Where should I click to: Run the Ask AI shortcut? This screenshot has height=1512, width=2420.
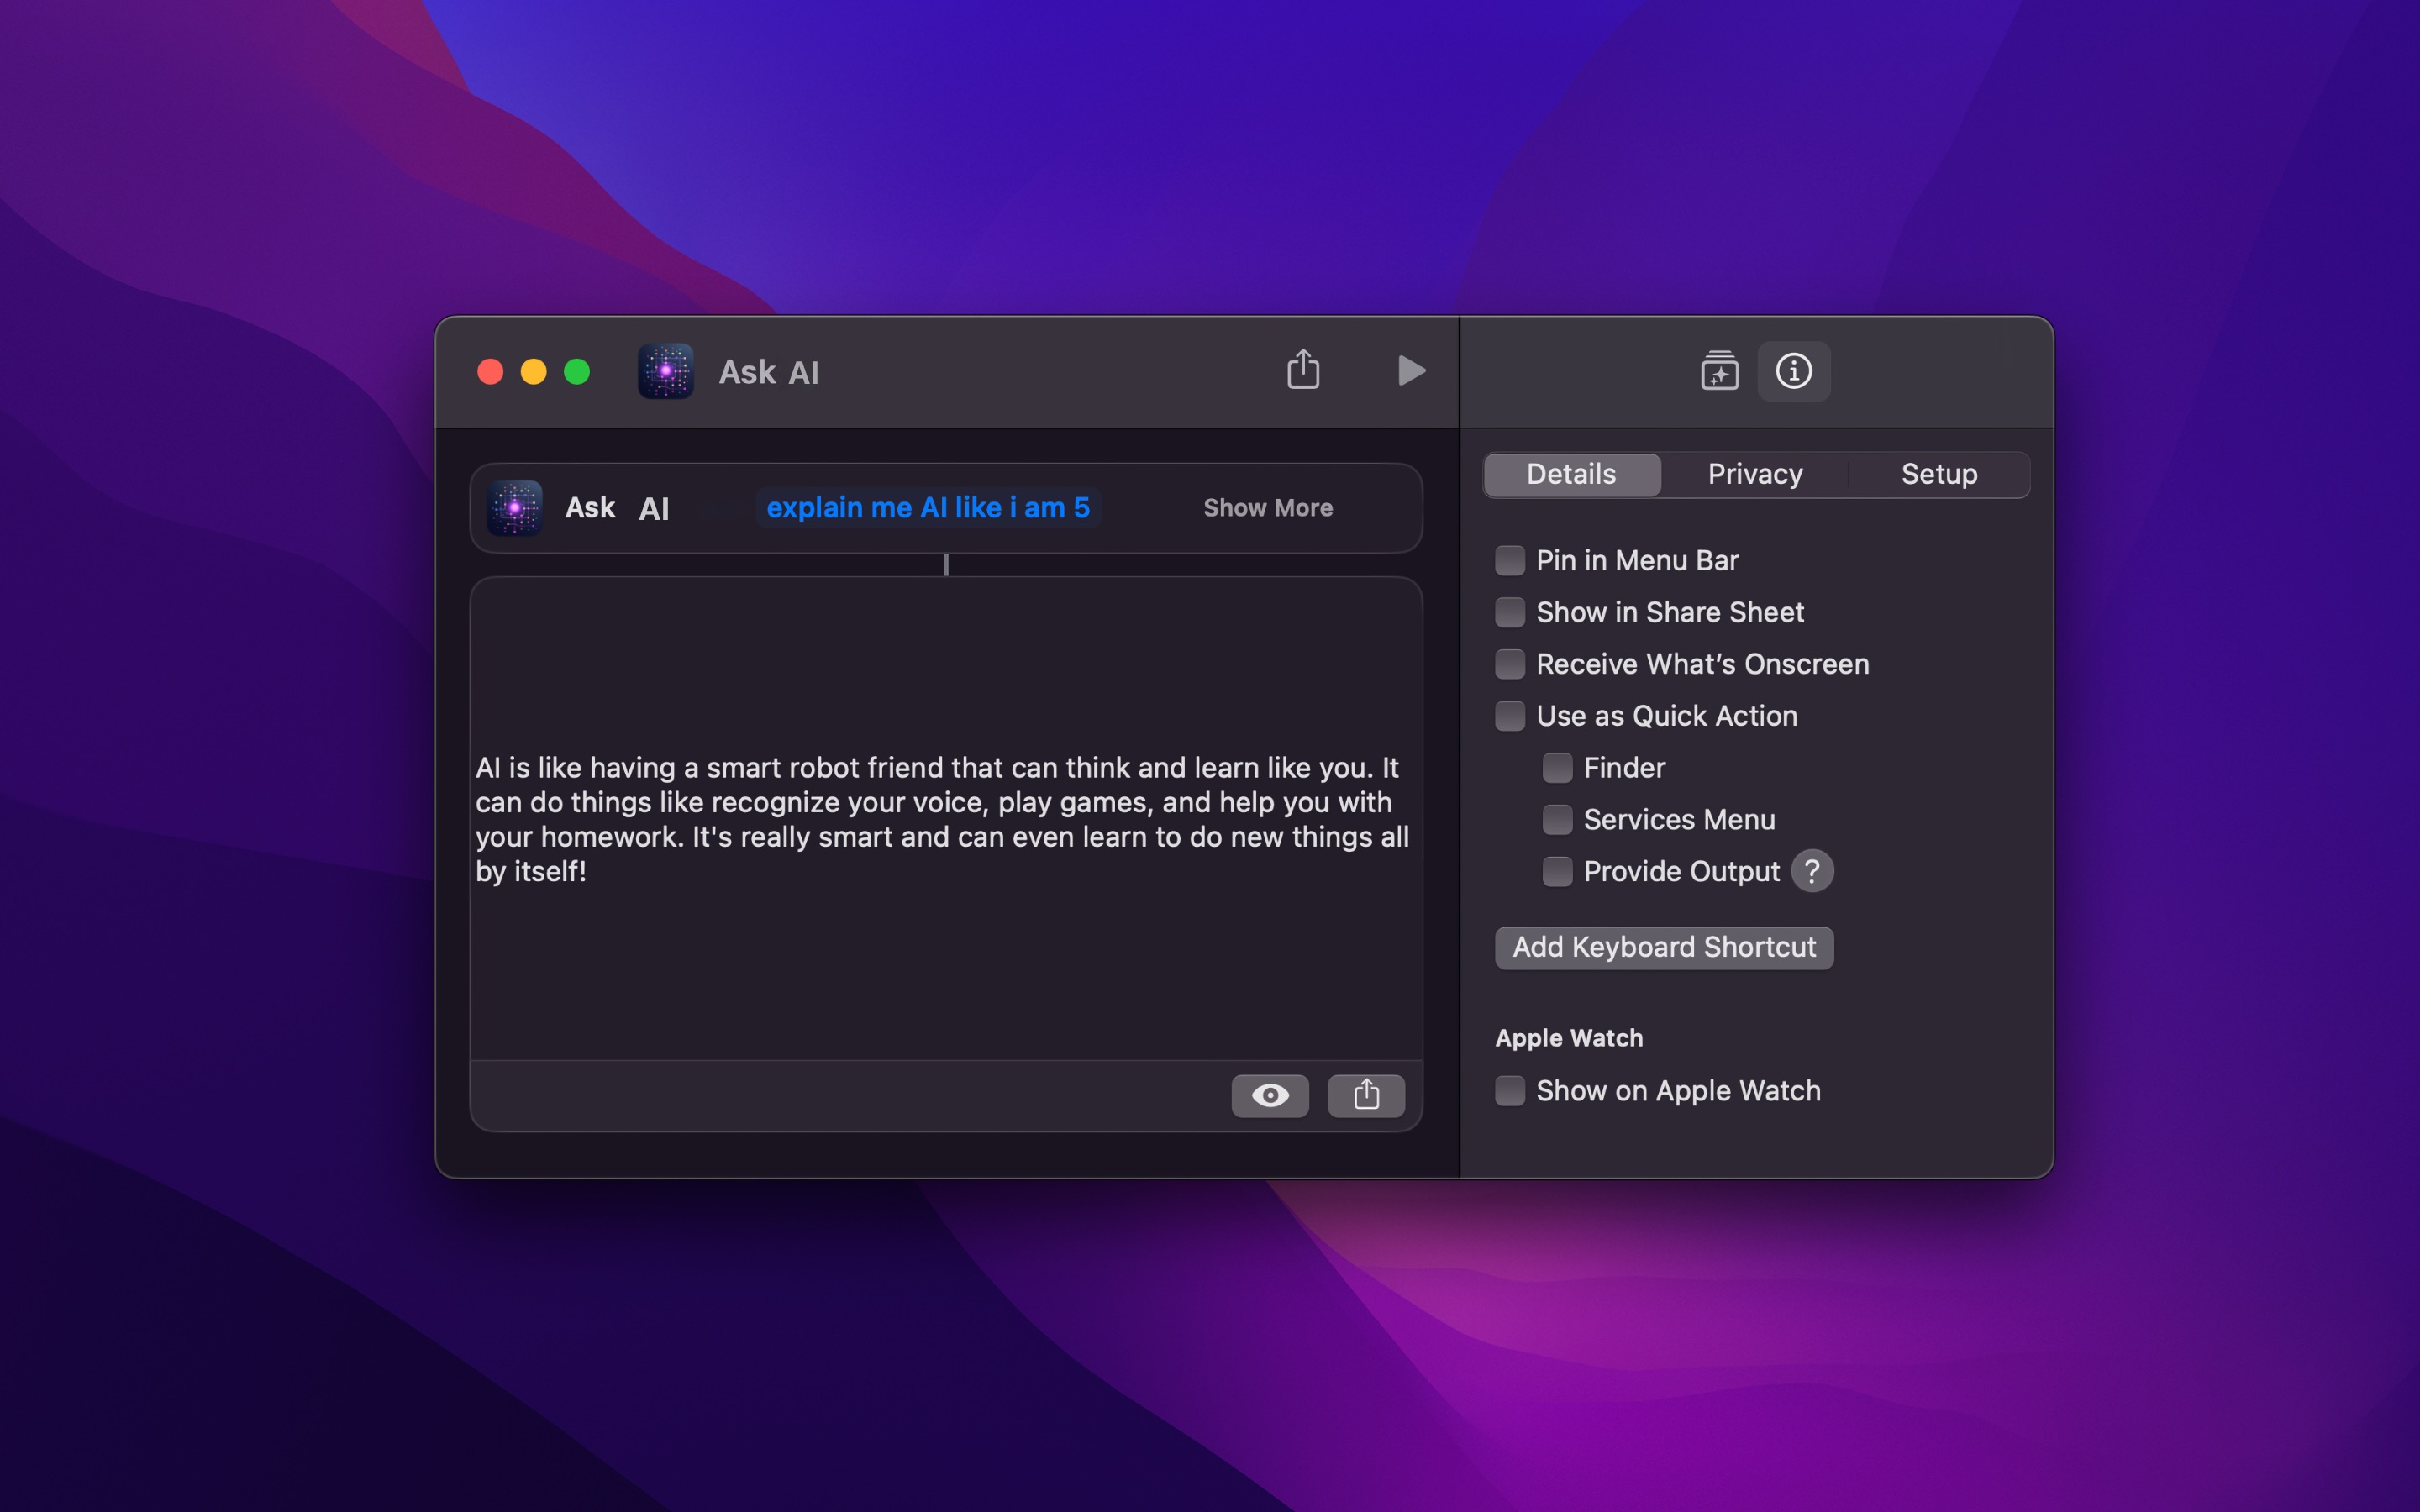pyautogui.click(x=1411, y=371)
